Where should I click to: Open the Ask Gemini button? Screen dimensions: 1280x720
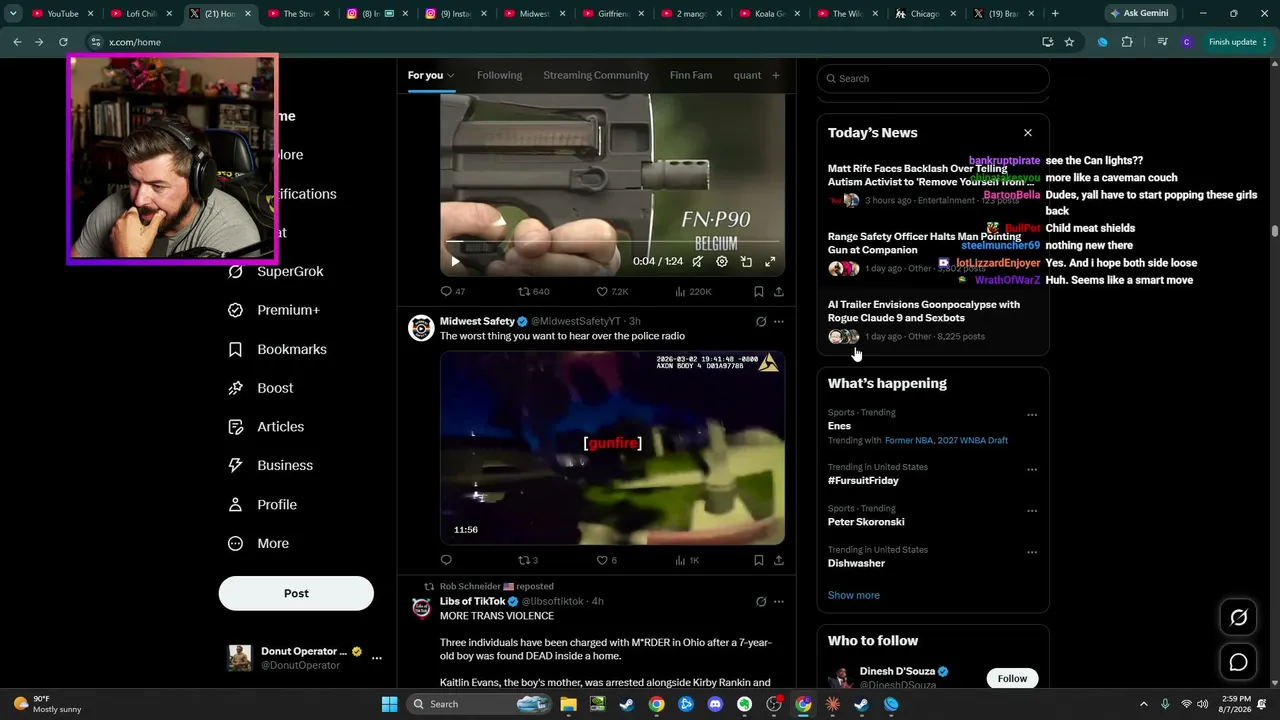tap(1140, 13)
